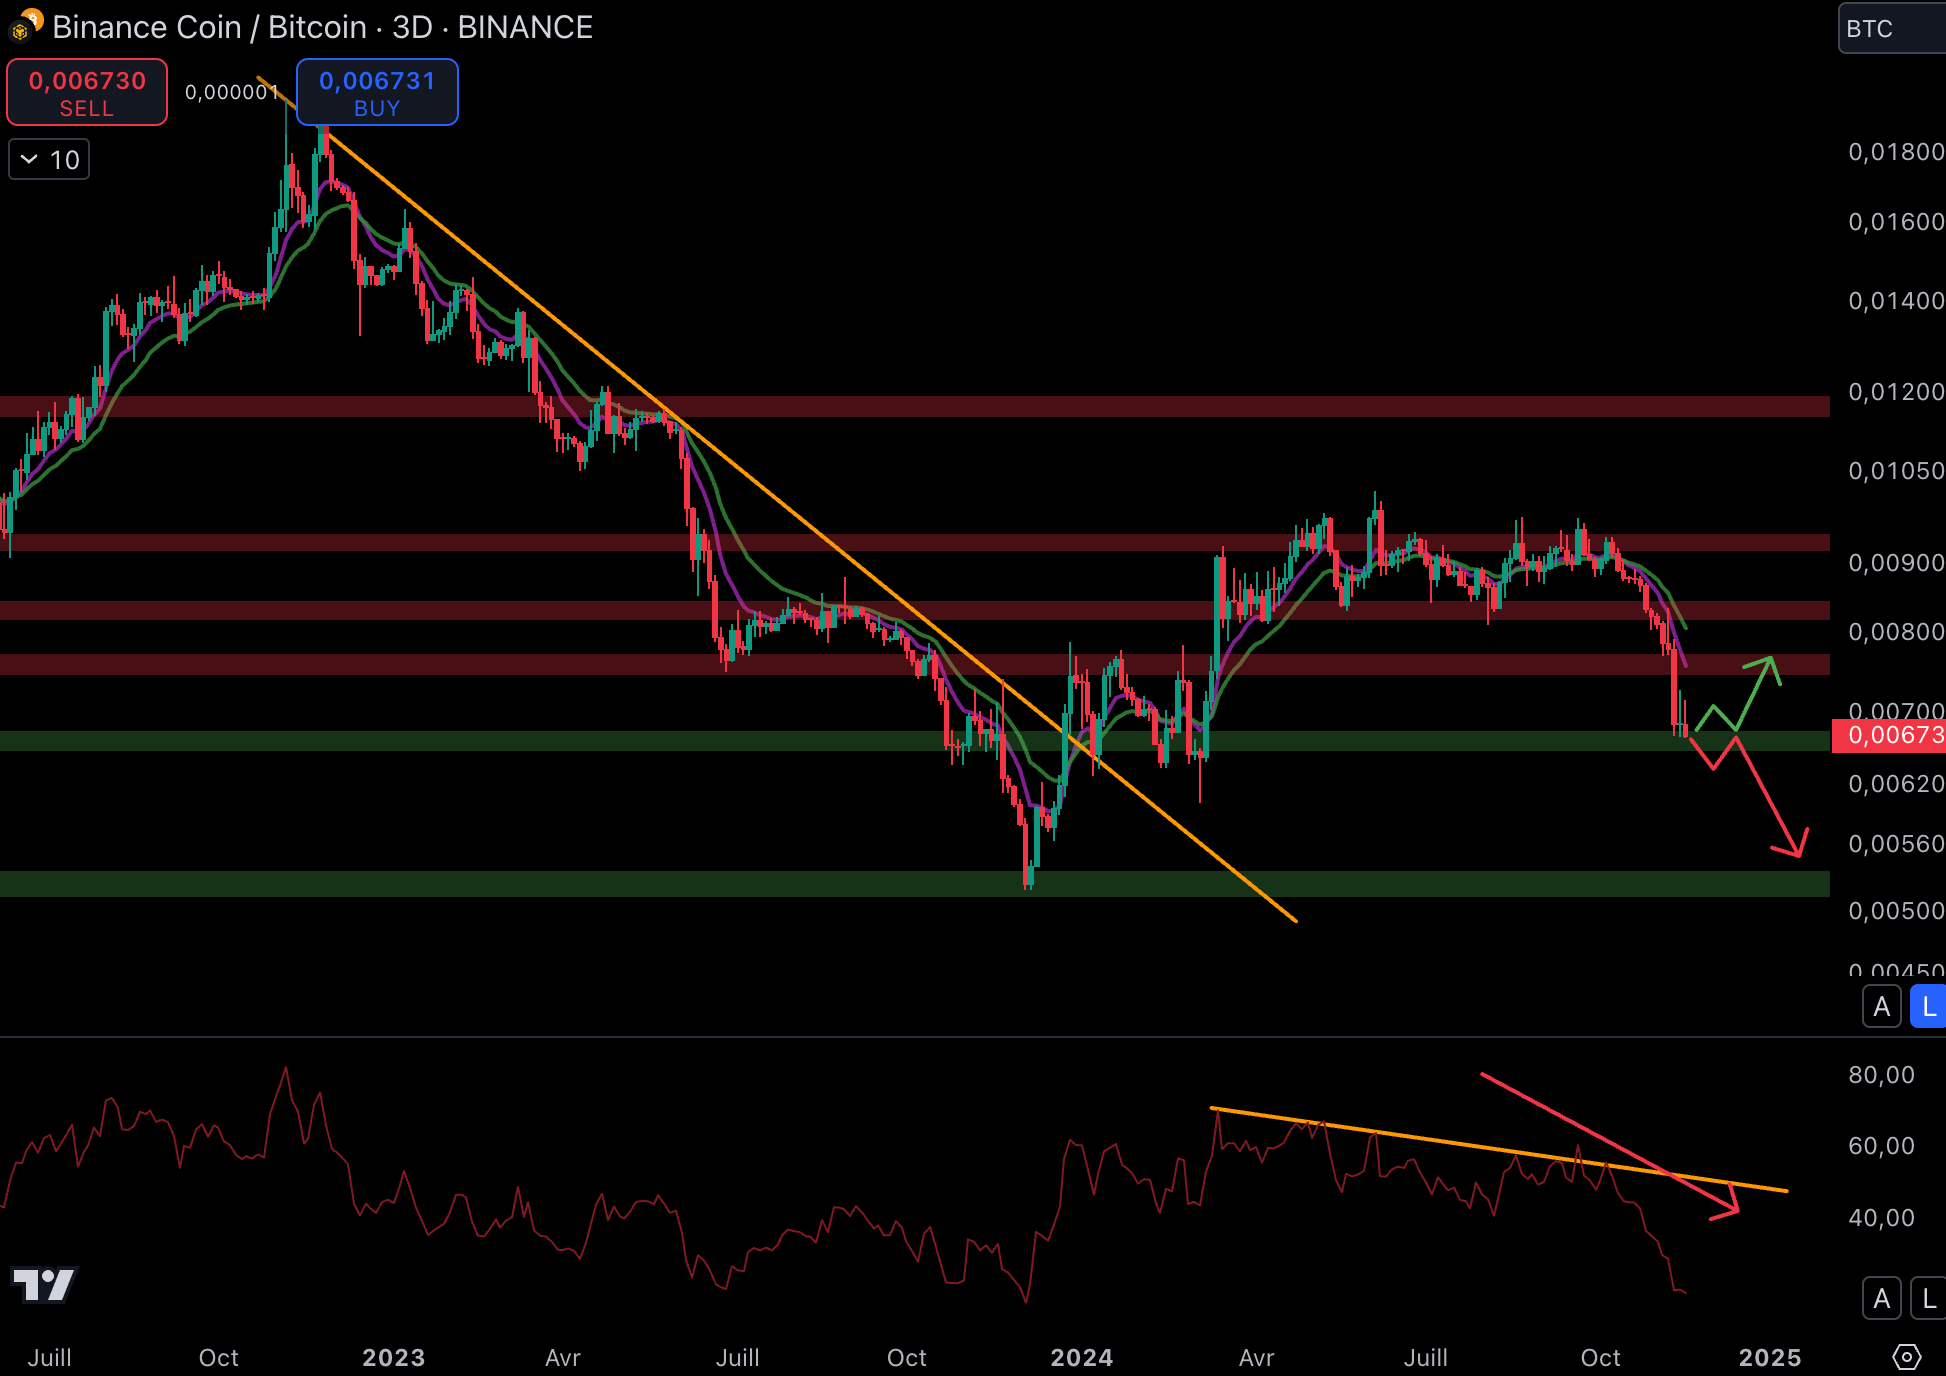Click the red SELL price button
The height and width of the screenshot is (1376, 1946).
pyautogui.click(x=87, y=92)
